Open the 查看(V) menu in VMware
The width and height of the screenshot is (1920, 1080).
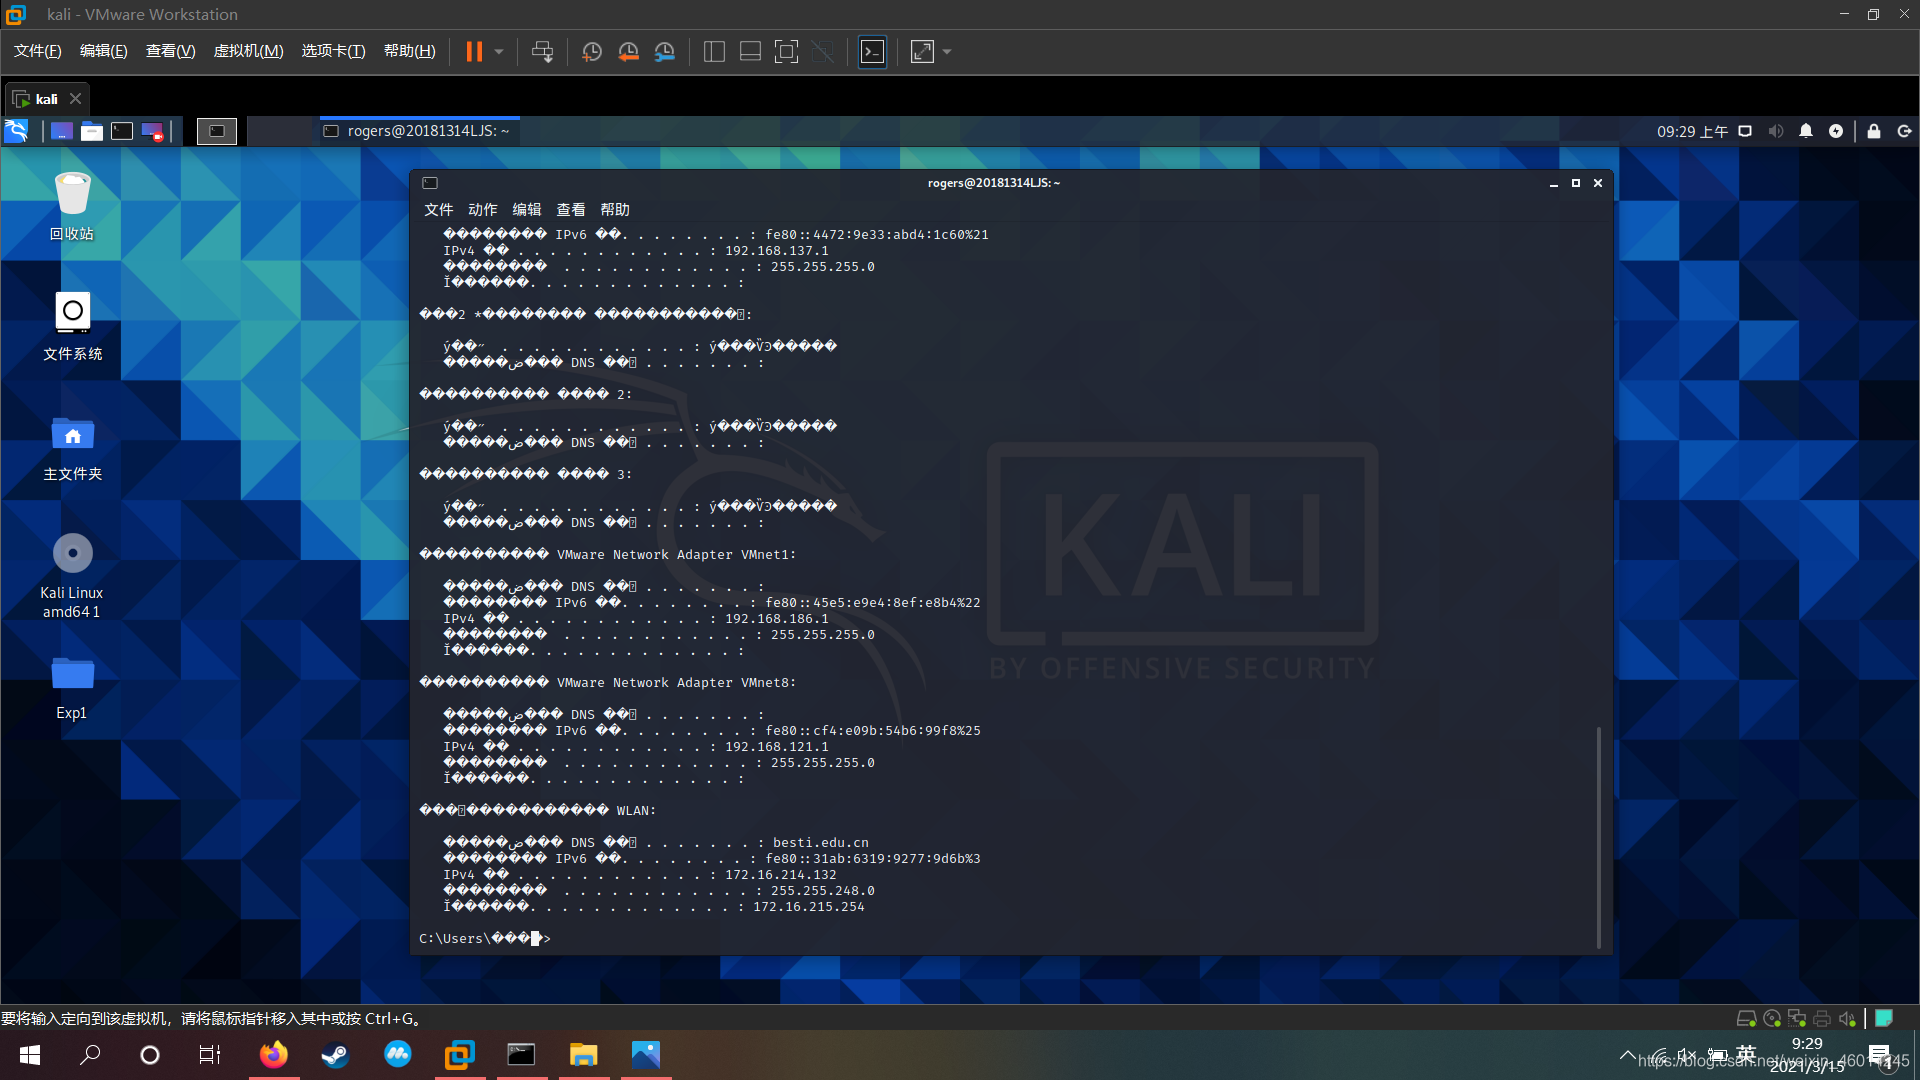[171, 51]
